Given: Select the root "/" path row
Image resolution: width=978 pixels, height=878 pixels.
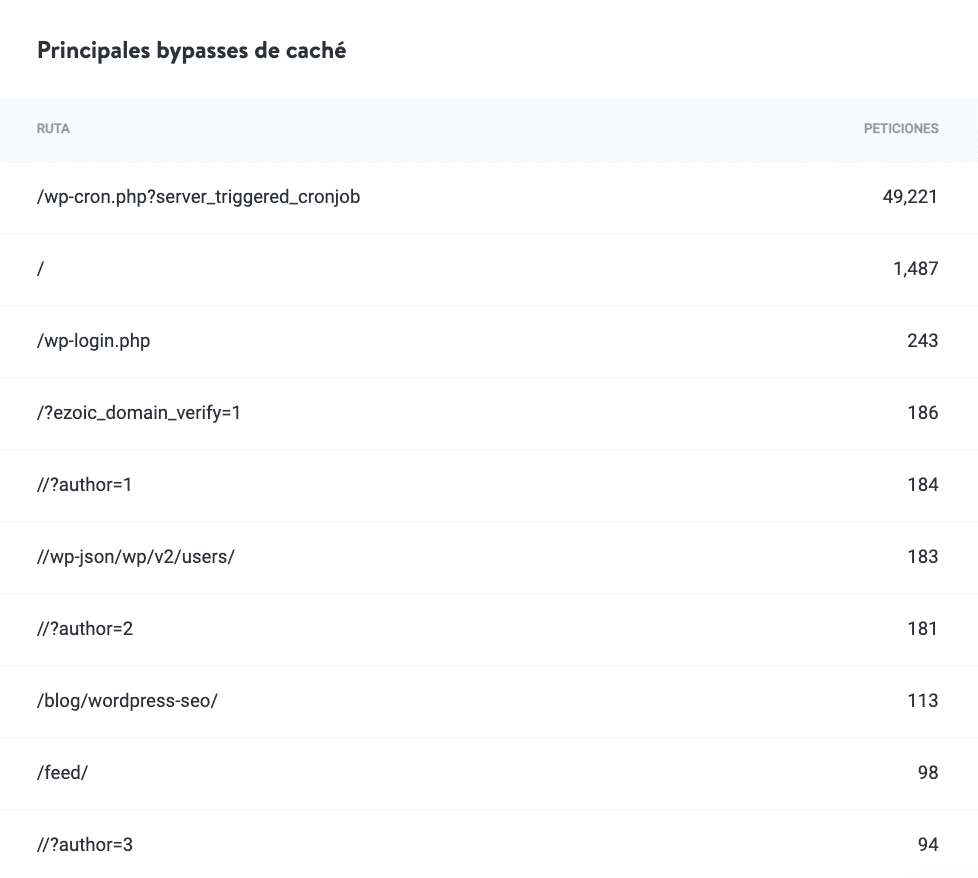Looking at the screenshot, I should point(41,269).
